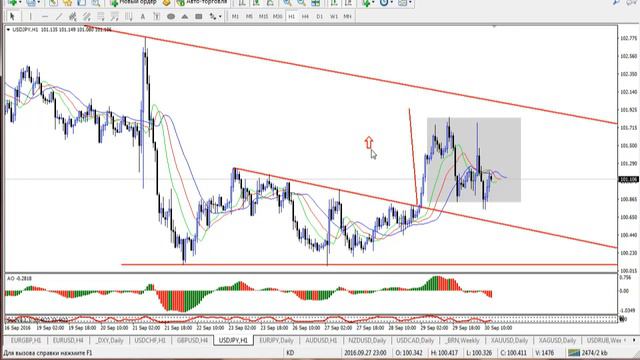Open the _BRN,Weekly chart tab
This screenshot has height=360, width=640.
click(462, 340)
